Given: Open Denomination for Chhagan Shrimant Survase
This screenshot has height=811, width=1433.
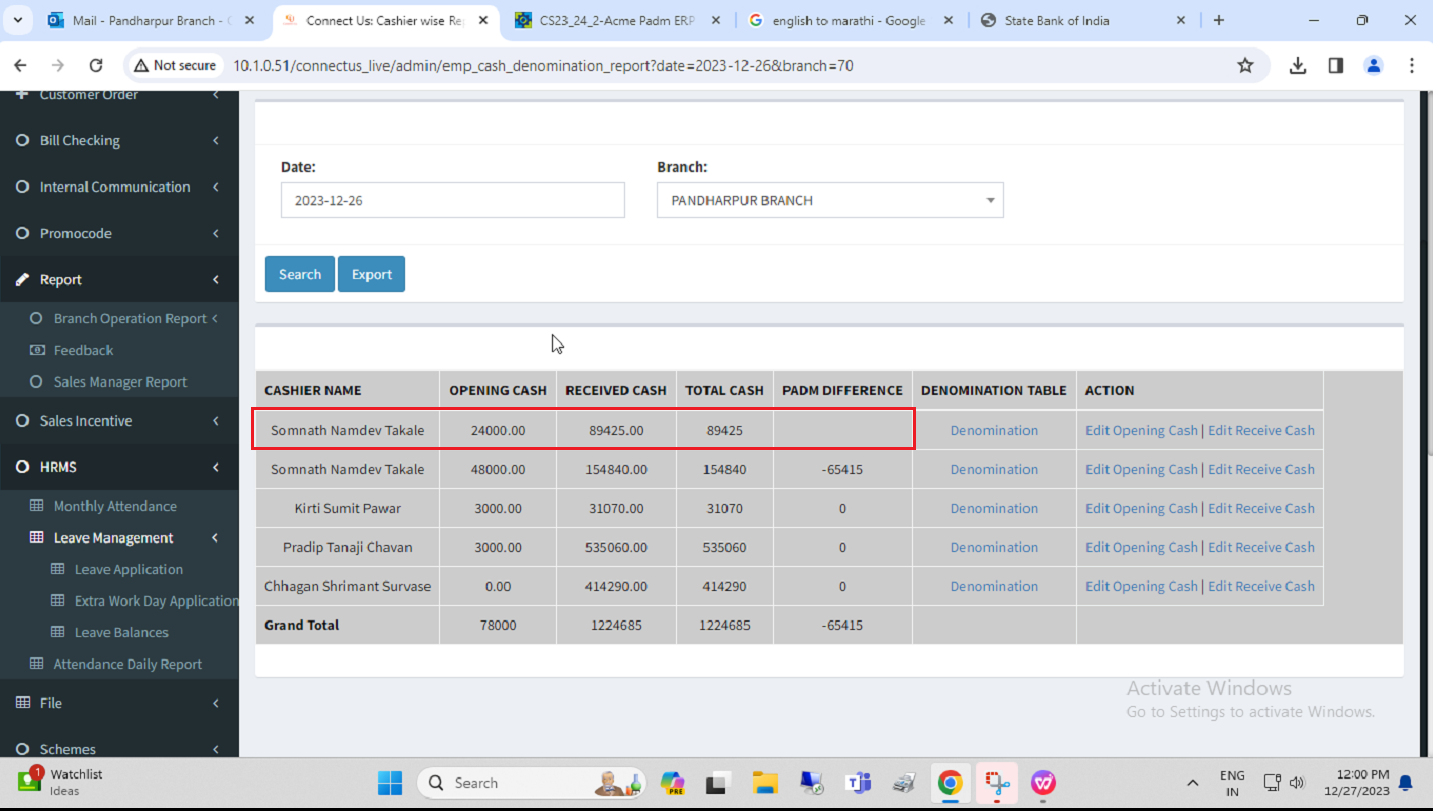Looking at the screenshot, I should coord(994,586).
